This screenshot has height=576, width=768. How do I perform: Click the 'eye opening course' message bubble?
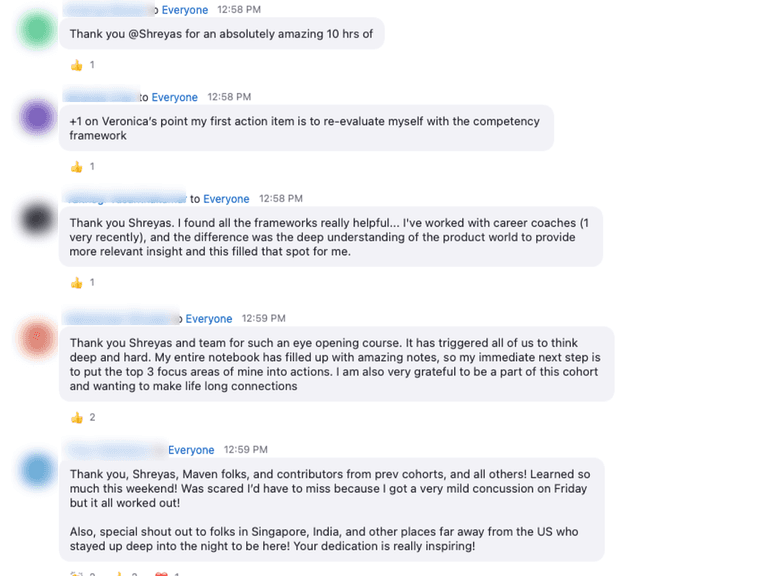[x=335, y=364]
